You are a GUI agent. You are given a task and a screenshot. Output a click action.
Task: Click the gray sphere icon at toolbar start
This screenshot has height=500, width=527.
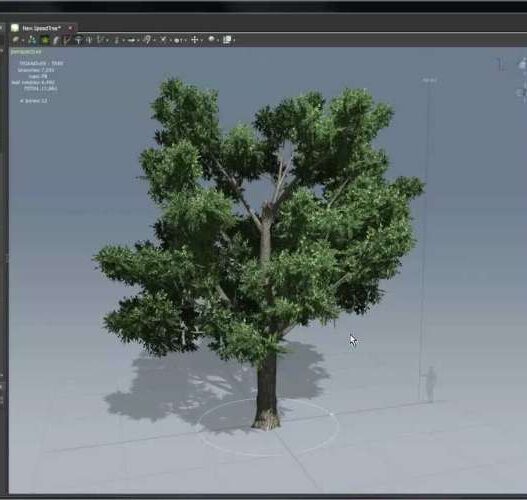(x=15, y=40)
